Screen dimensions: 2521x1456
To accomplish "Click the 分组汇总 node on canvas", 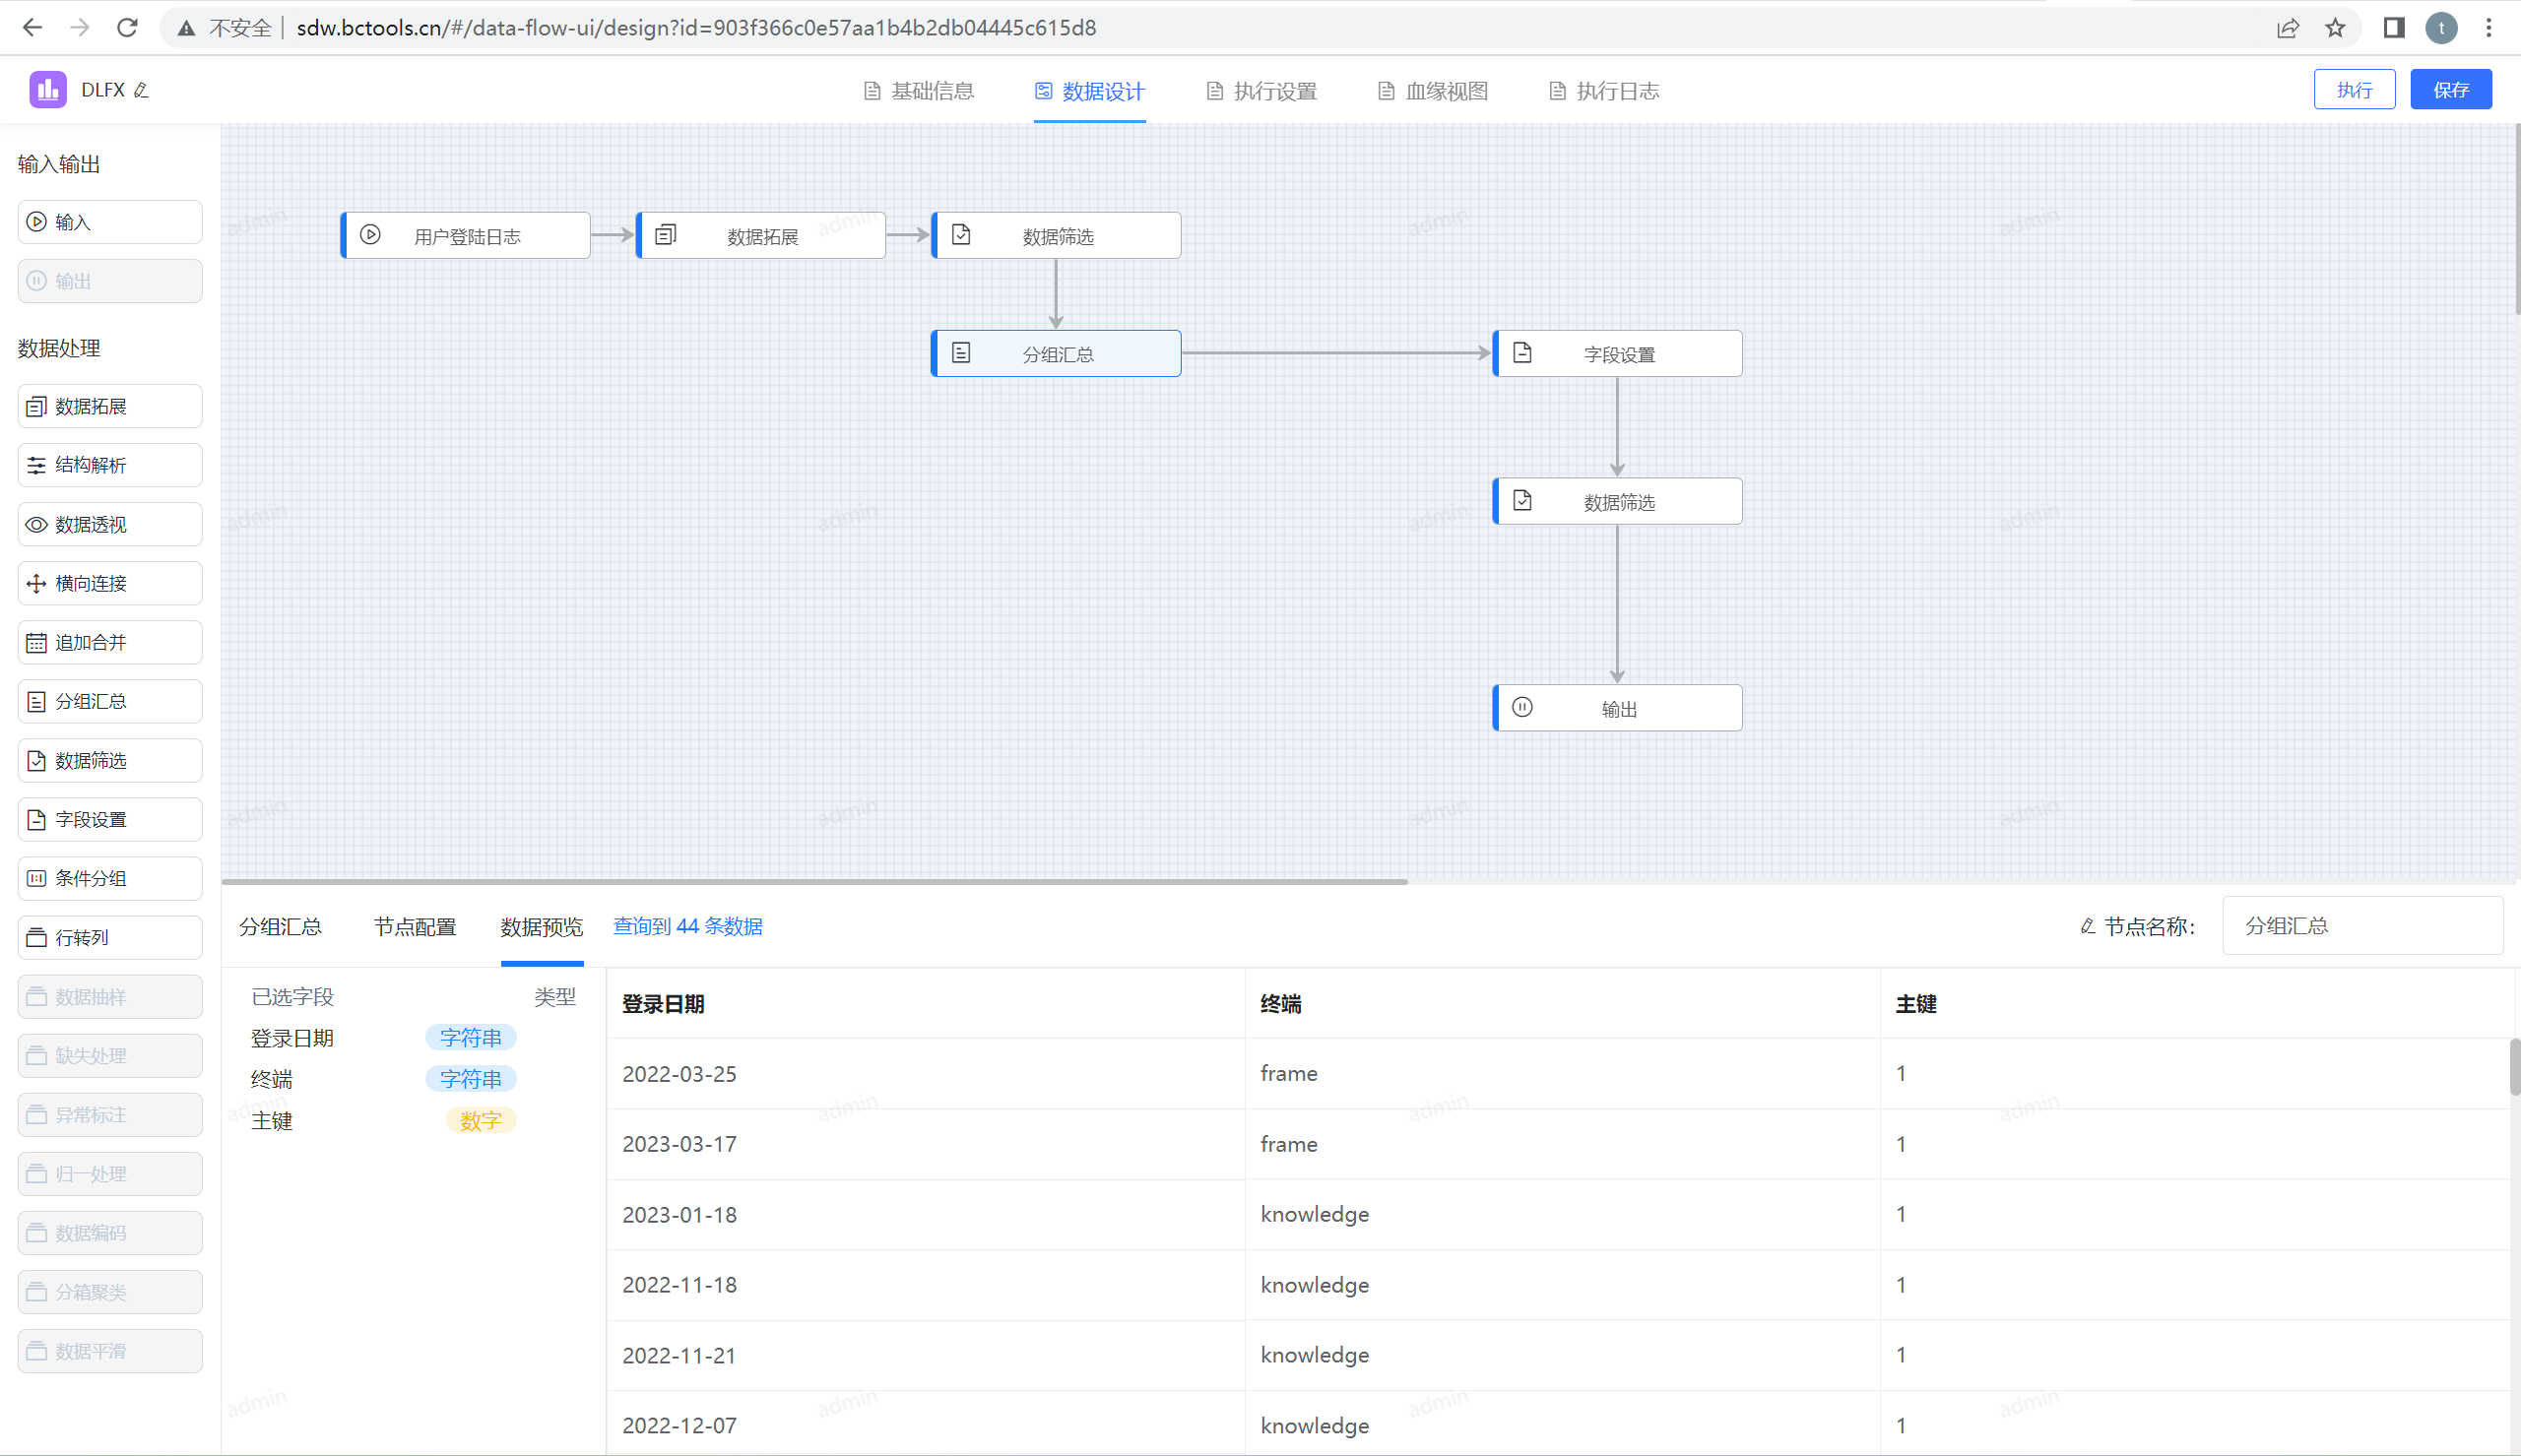I will pyautogui.click(x=1056, y=354).
